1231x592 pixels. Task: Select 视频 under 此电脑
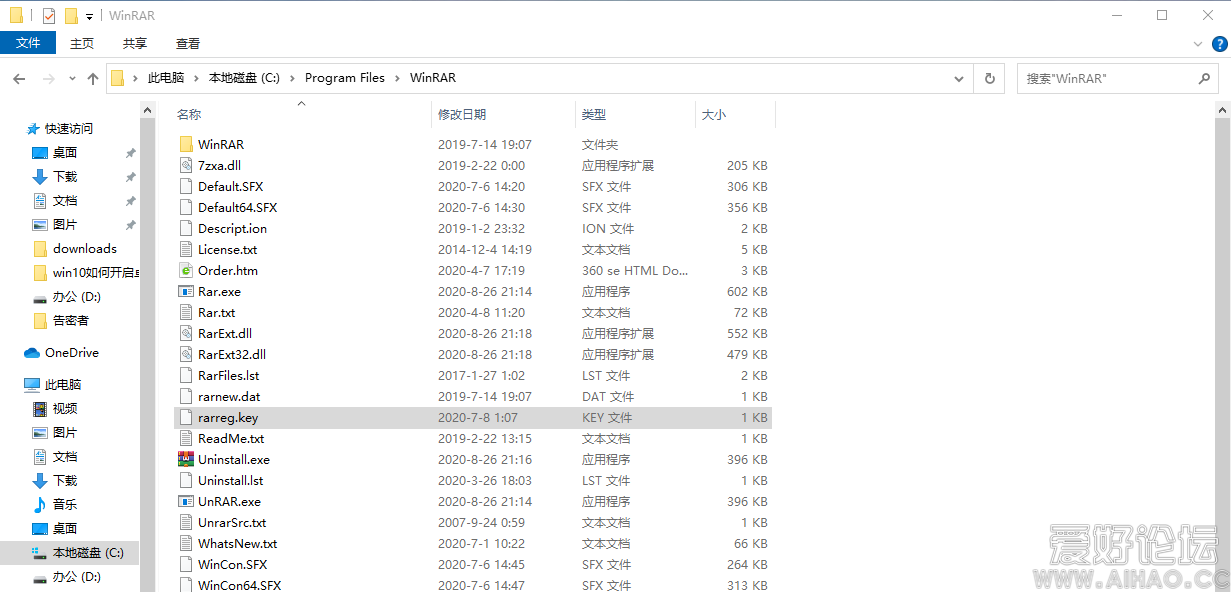coord(65,409)
